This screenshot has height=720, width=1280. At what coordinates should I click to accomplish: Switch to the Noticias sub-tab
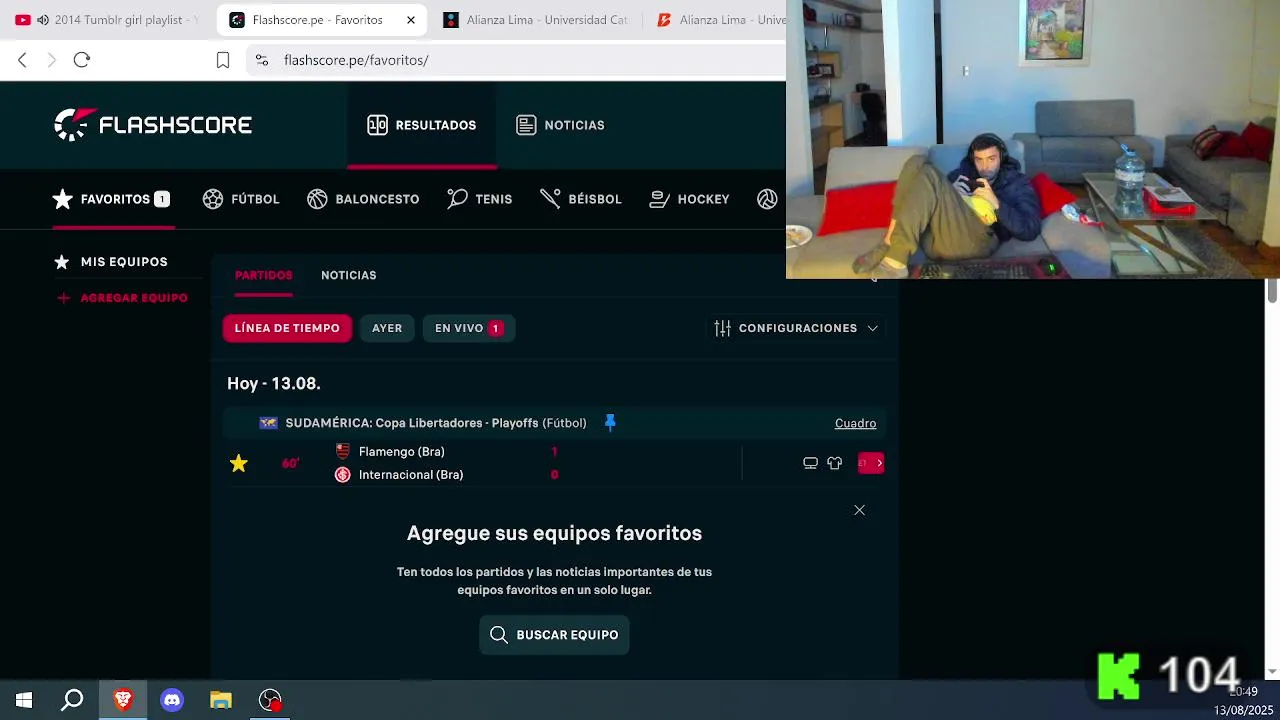point(349,275)
